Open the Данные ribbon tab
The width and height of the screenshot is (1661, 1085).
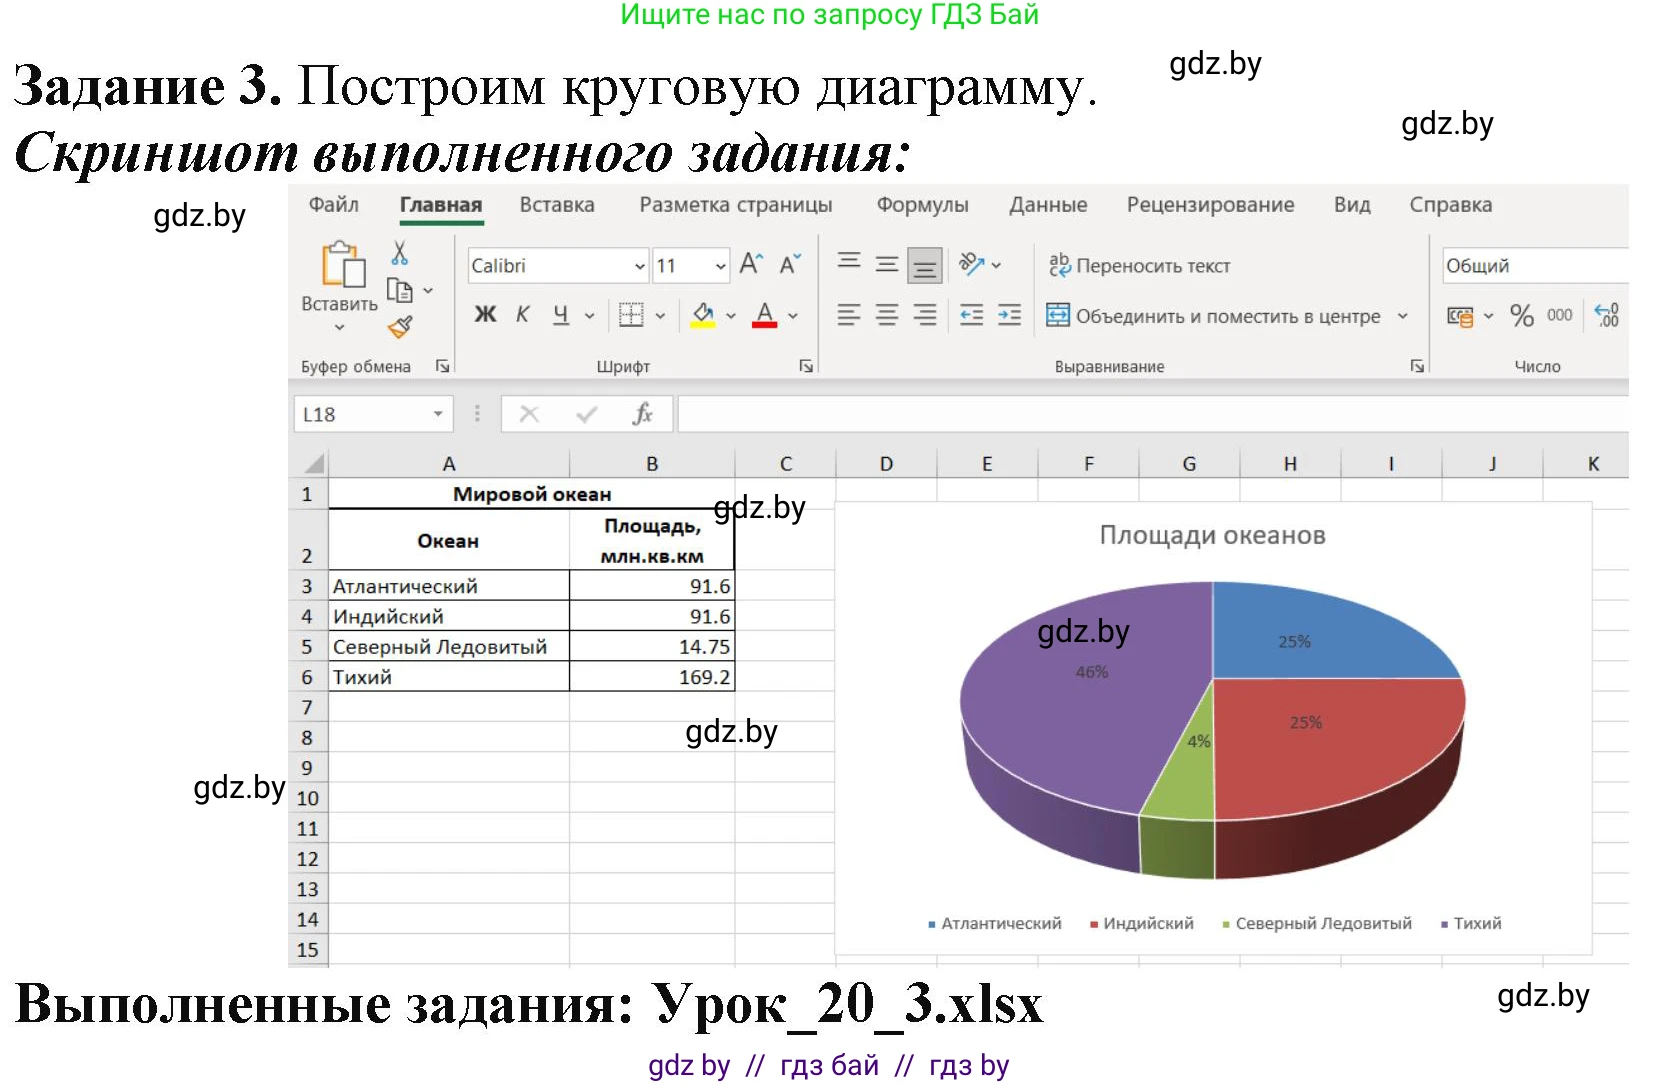[1047, 204]
